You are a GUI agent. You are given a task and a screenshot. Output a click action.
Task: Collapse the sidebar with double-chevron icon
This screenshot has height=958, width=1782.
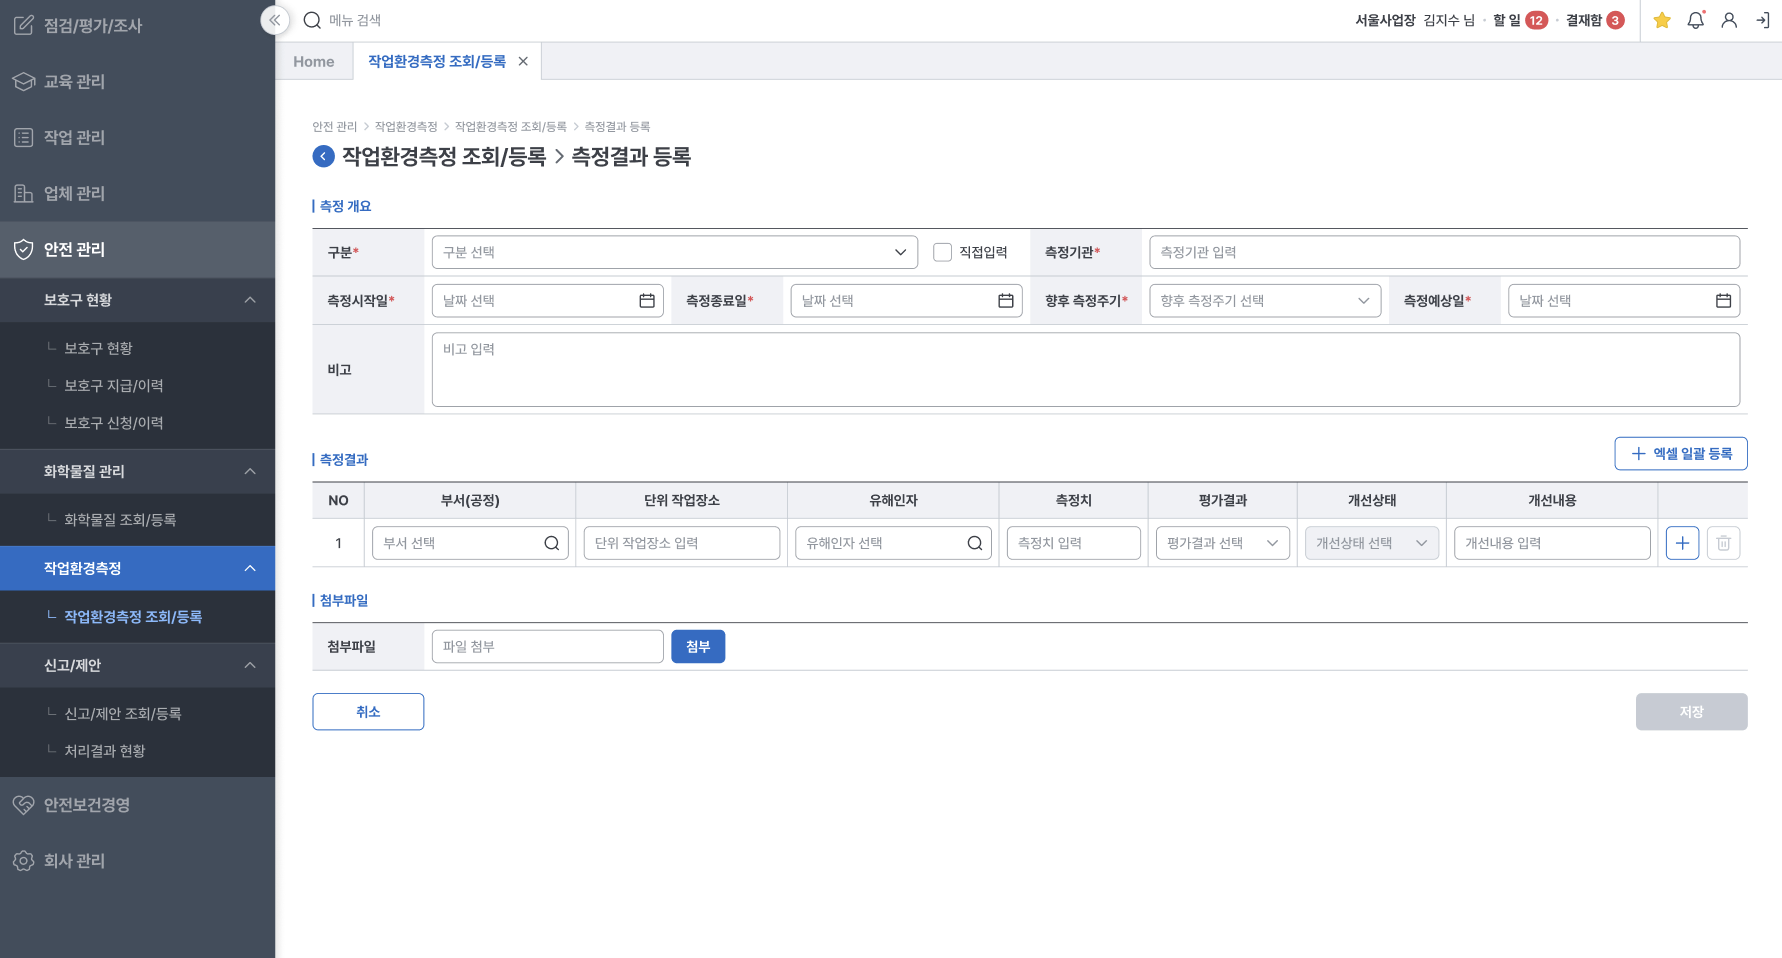pos(274,20)
